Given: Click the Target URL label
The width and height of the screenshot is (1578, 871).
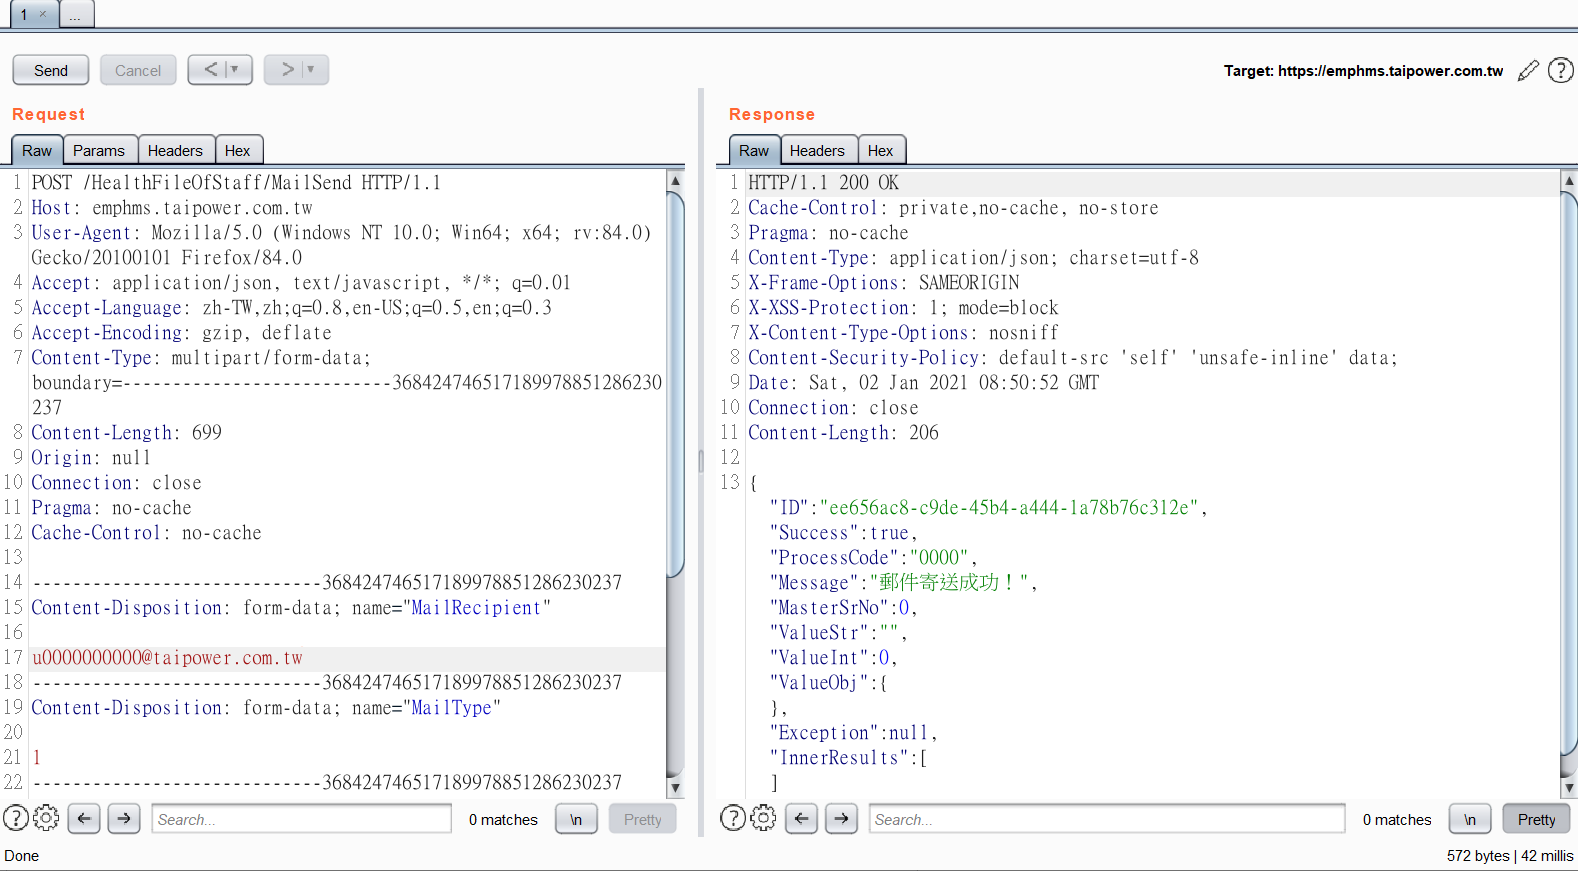Looking at the screenshot, I should click(x=1363, y=71).
